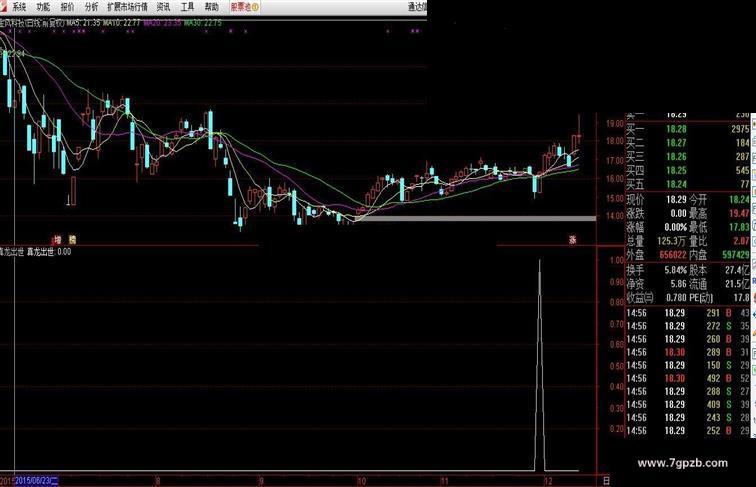Viewport: 756px width, 487px height.
Task: Select the 买四 row price 18.25
Action: point(676,170)
